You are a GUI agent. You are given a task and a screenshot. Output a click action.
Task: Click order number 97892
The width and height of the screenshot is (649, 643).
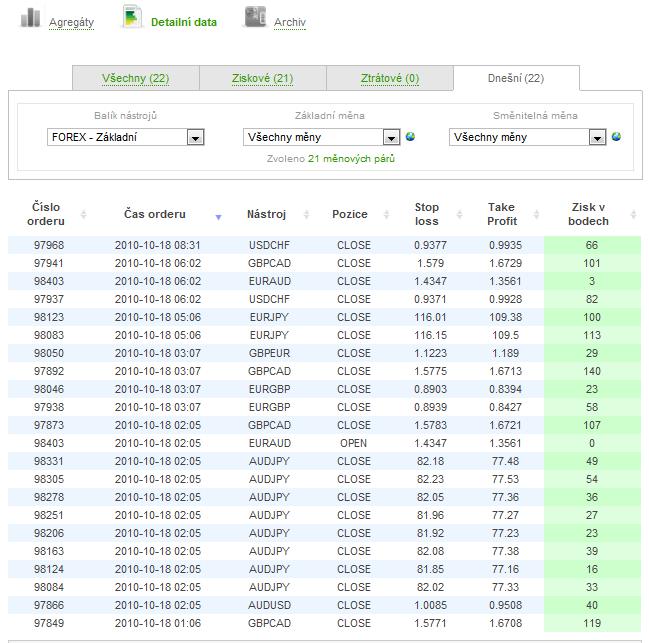click(49, 371)
